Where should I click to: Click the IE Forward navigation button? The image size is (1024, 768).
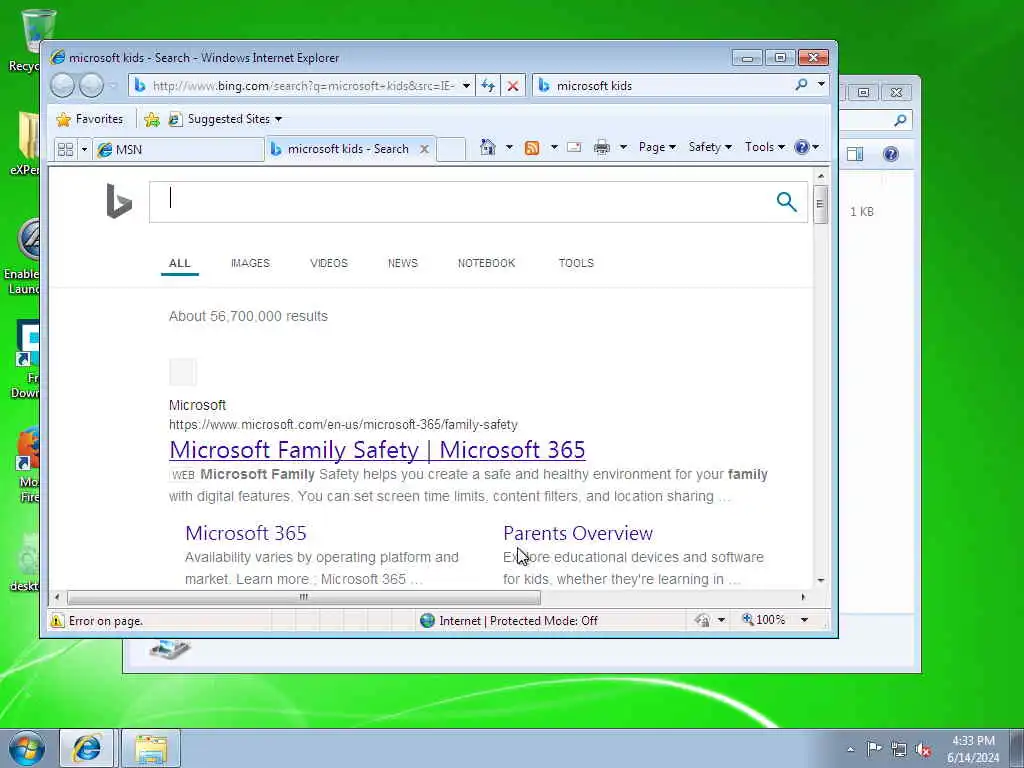click(x=91, y=86)
